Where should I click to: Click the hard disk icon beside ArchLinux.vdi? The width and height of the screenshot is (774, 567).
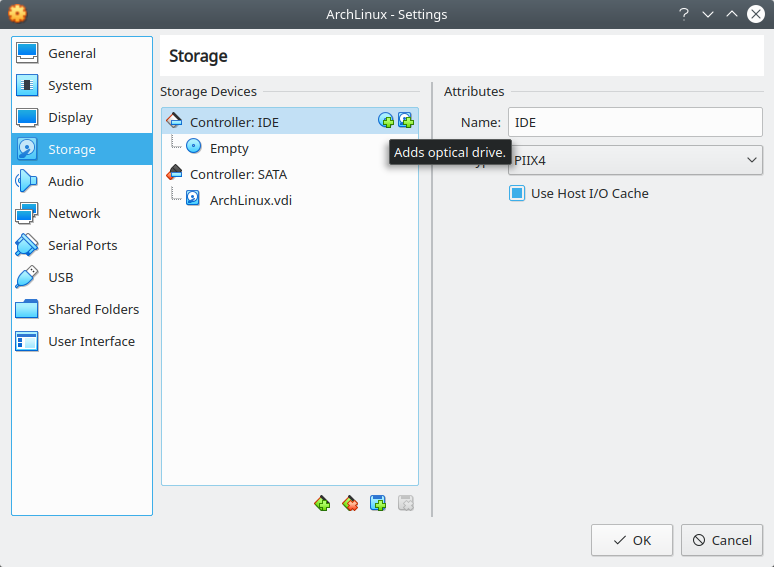click(x=193, y=198)
